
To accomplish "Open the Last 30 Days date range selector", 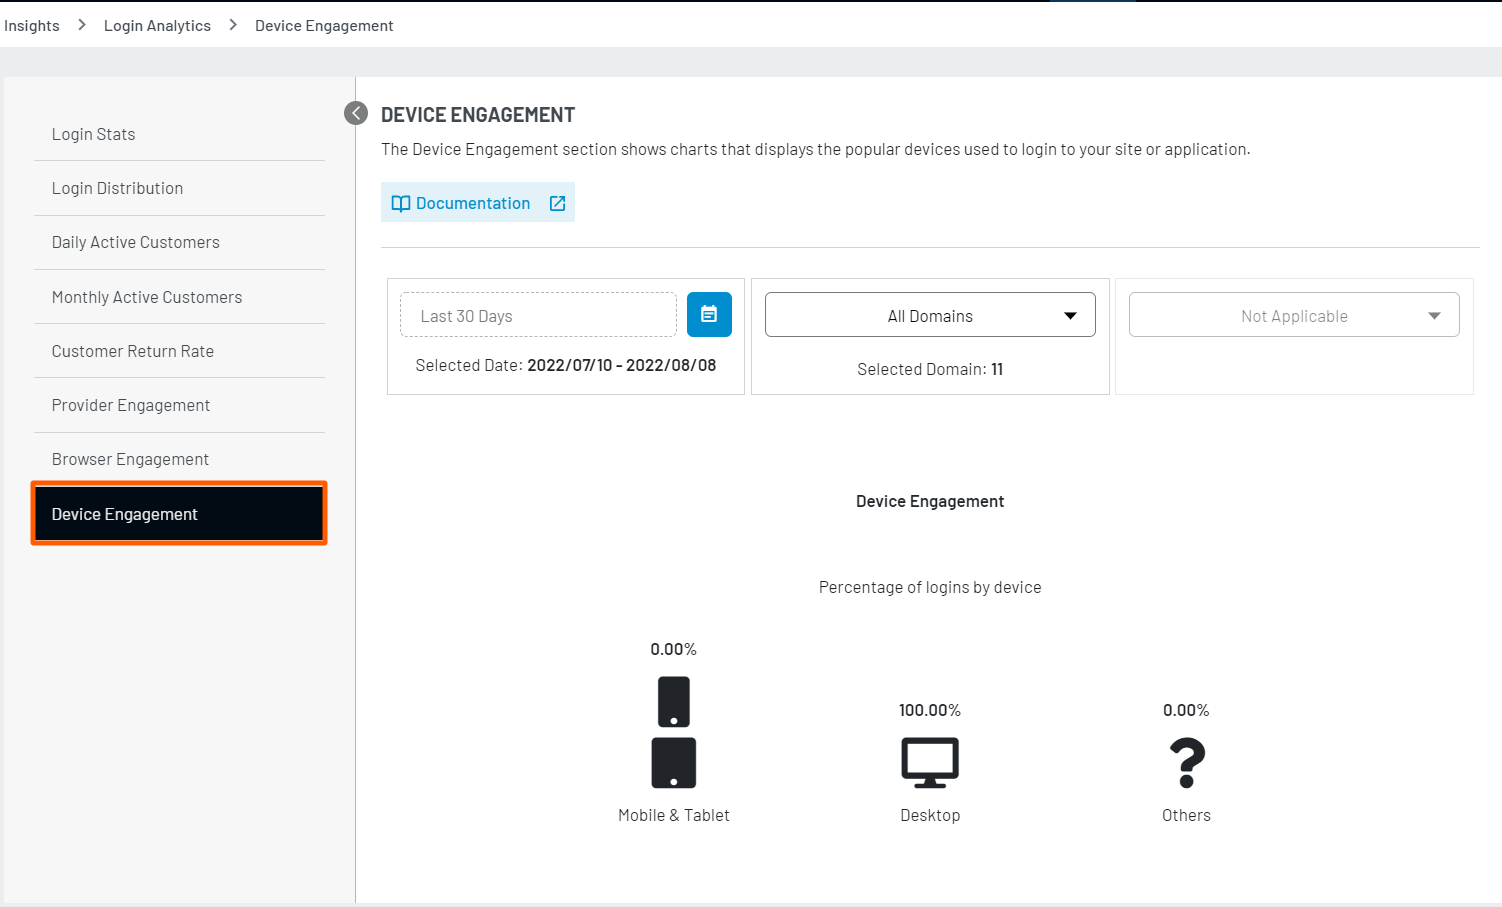I will pyautogui.click(x=537, y=314).
